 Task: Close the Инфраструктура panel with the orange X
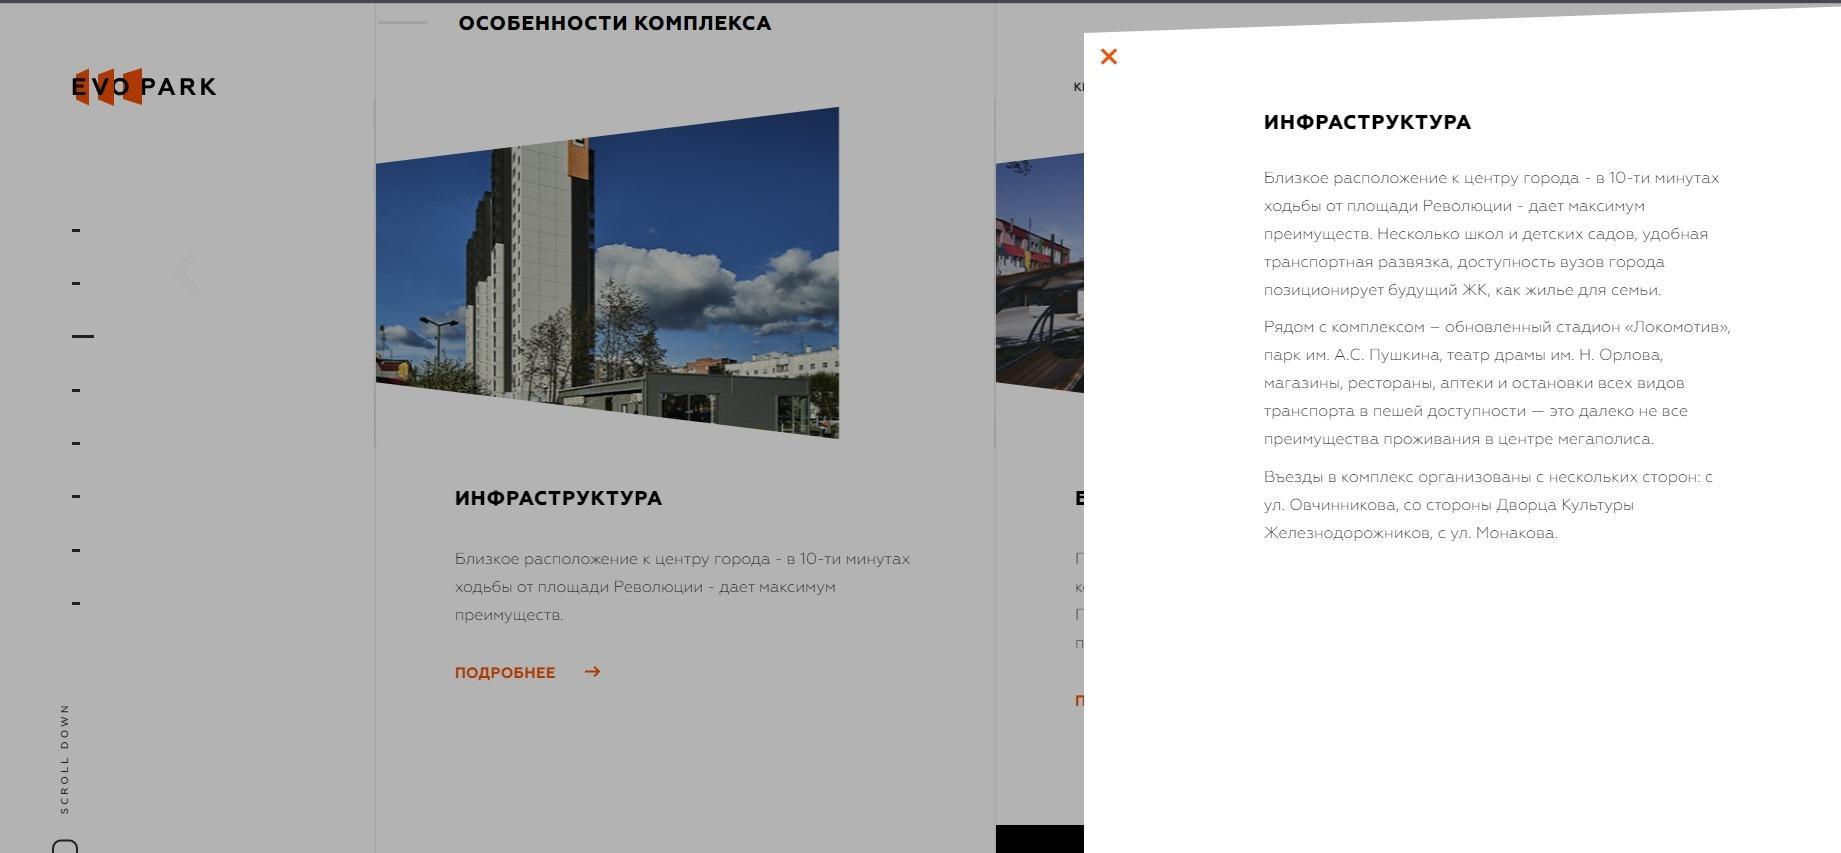pos(1108,57)
